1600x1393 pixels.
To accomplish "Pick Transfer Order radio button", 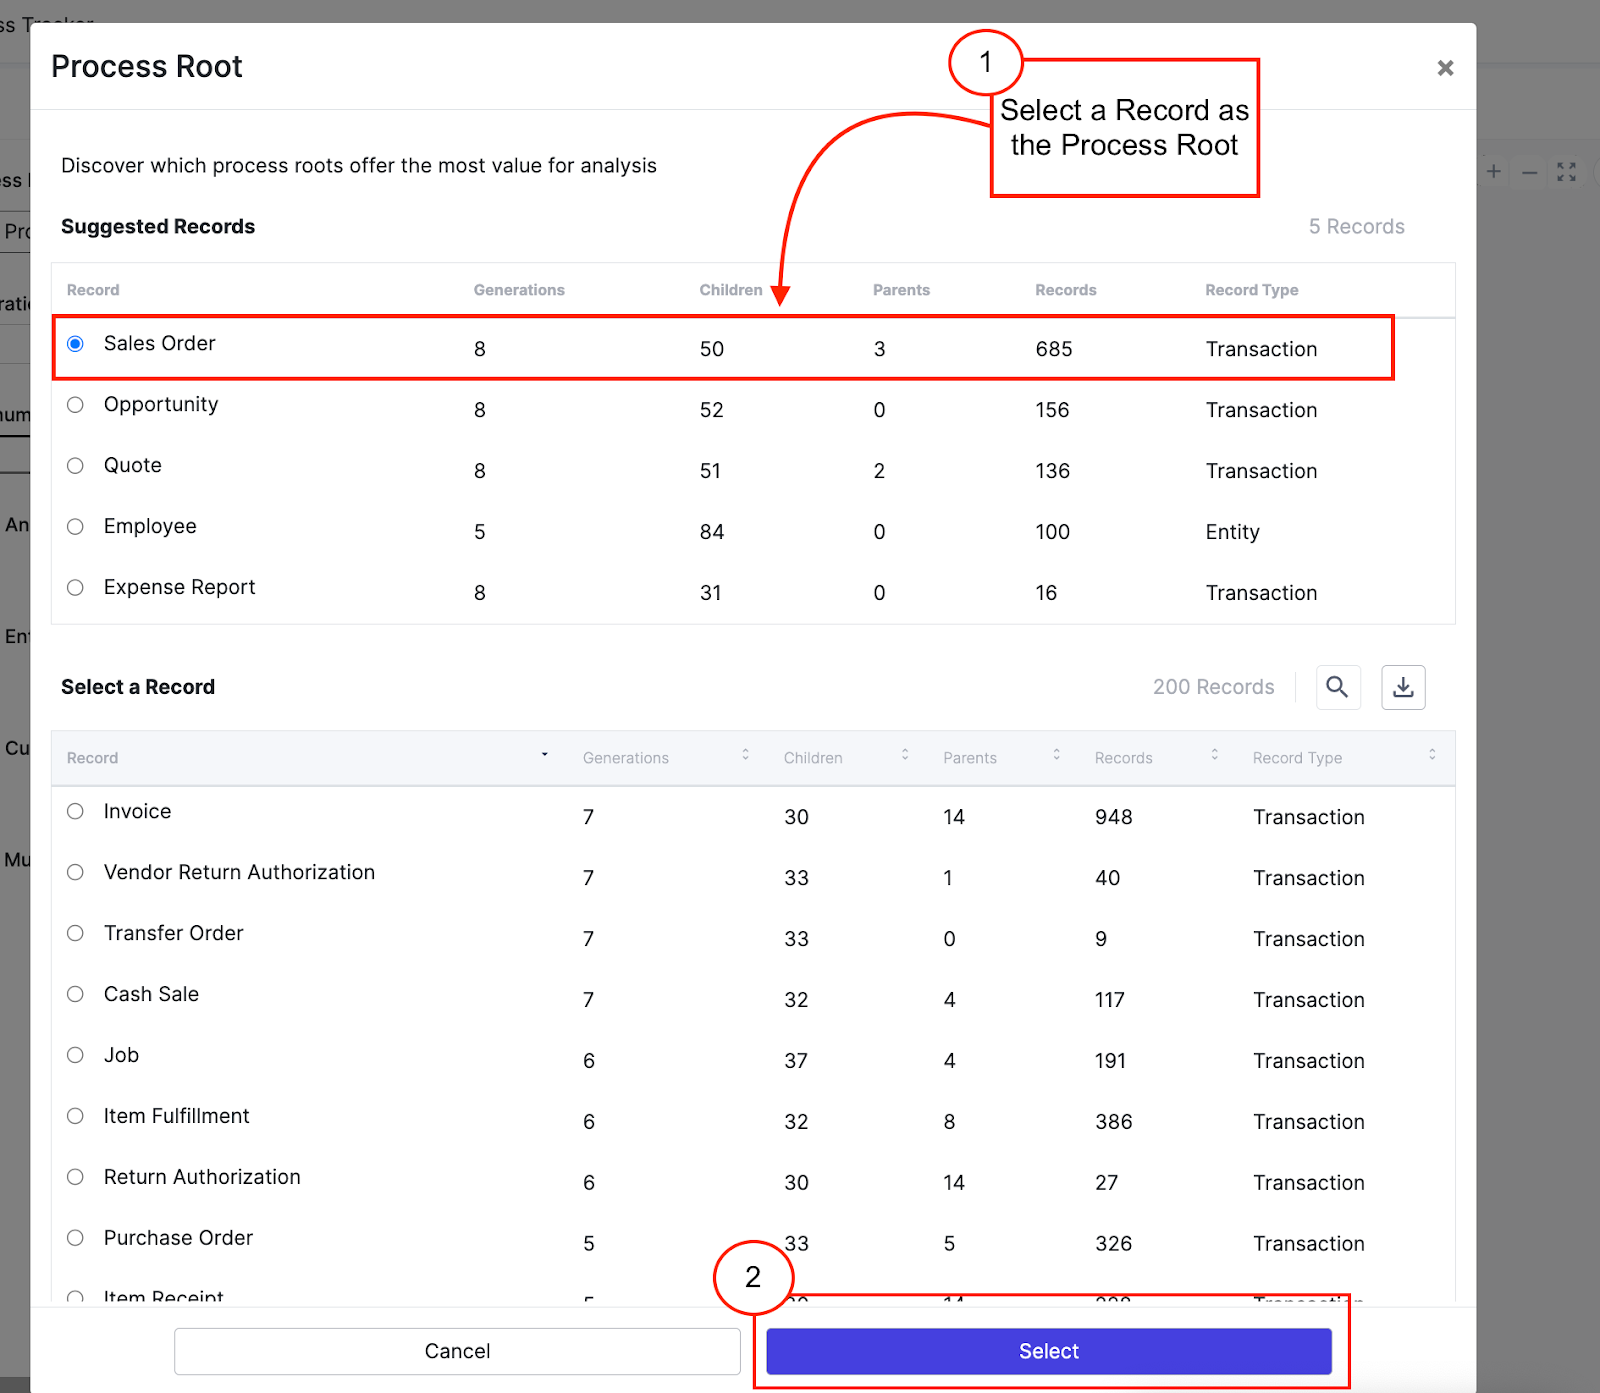I will pos(75,934).
